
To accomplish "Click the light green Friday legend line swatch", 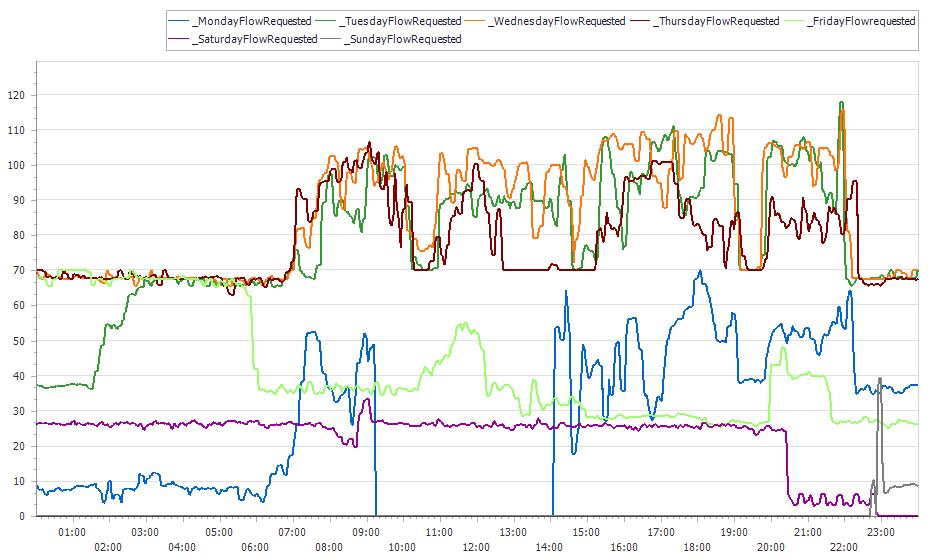I will point(794,21).
